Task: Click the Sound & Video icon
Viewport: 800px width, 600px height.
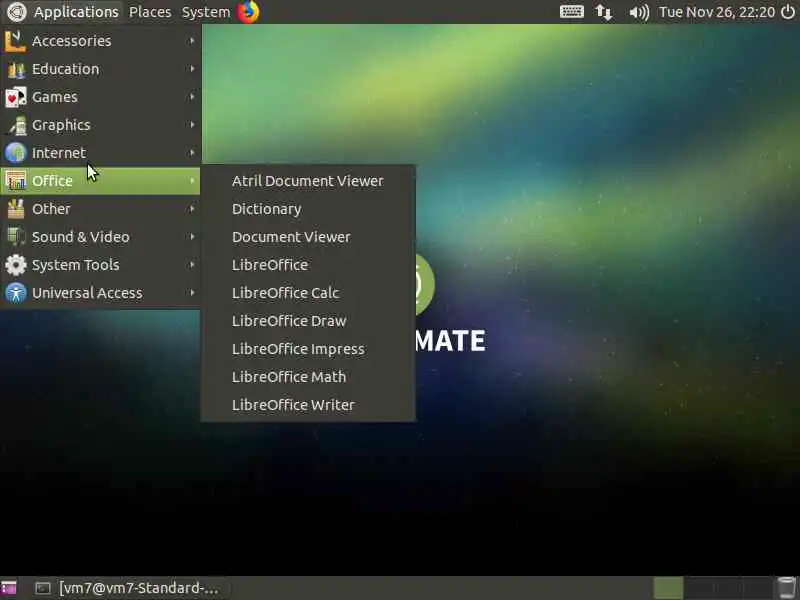Action: point(15,237)
